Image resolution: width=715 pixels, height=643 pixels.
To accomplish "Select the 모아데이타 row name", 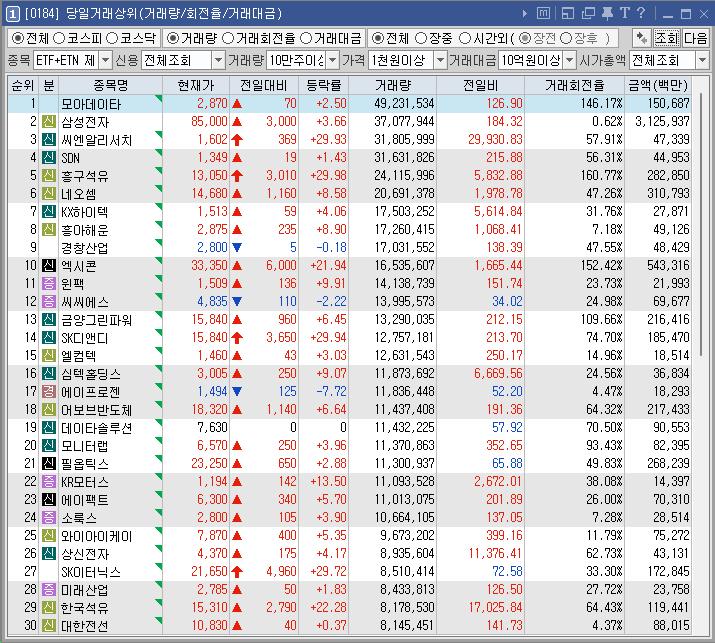I will point(91,104).
